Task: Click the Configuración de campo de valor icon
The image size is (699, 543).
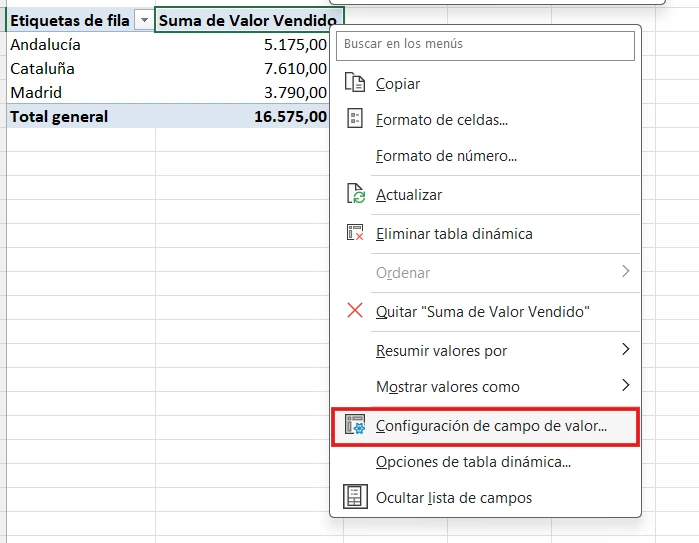Action: 355,425
